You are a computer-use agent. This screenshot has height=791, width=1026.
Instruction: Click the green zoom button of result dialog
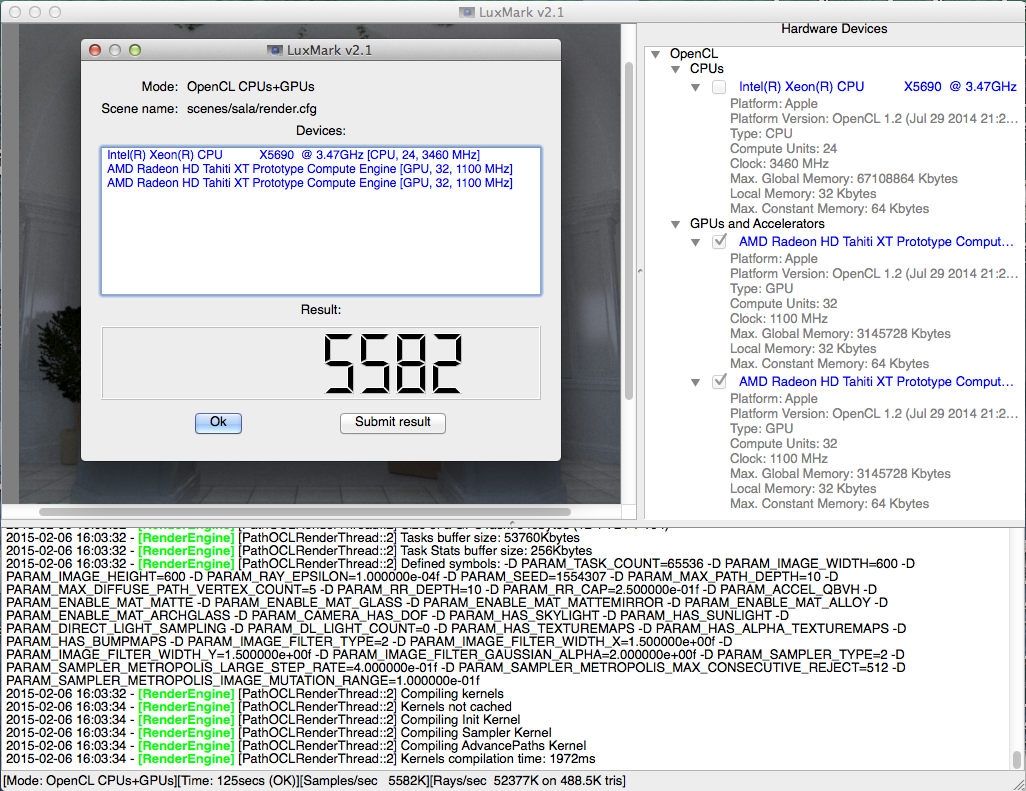(135, 50)
